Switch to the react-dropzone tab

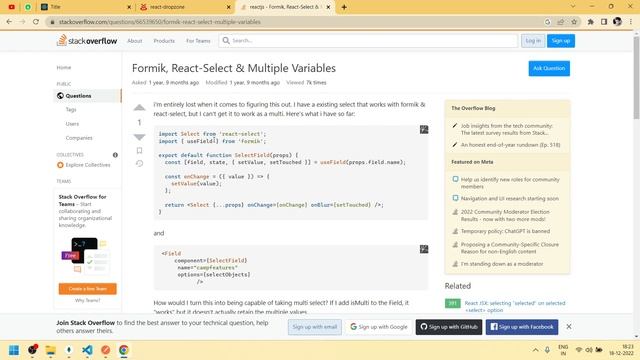pos(184,7)
